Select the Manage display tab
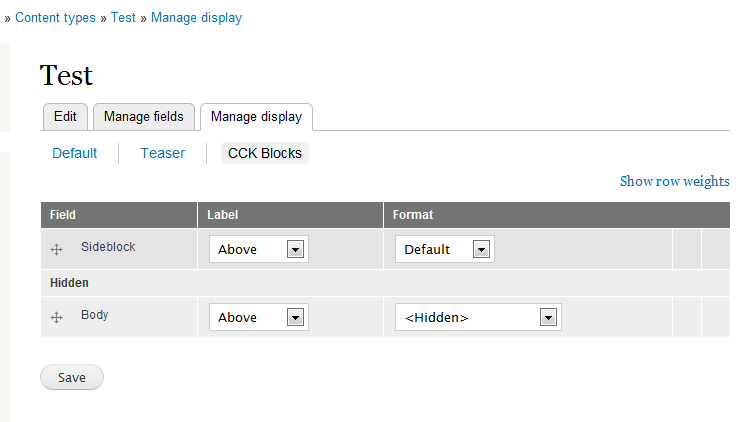The width and height of the screenshot is (754, 422). pyautogui.click(x=256, y=117)
